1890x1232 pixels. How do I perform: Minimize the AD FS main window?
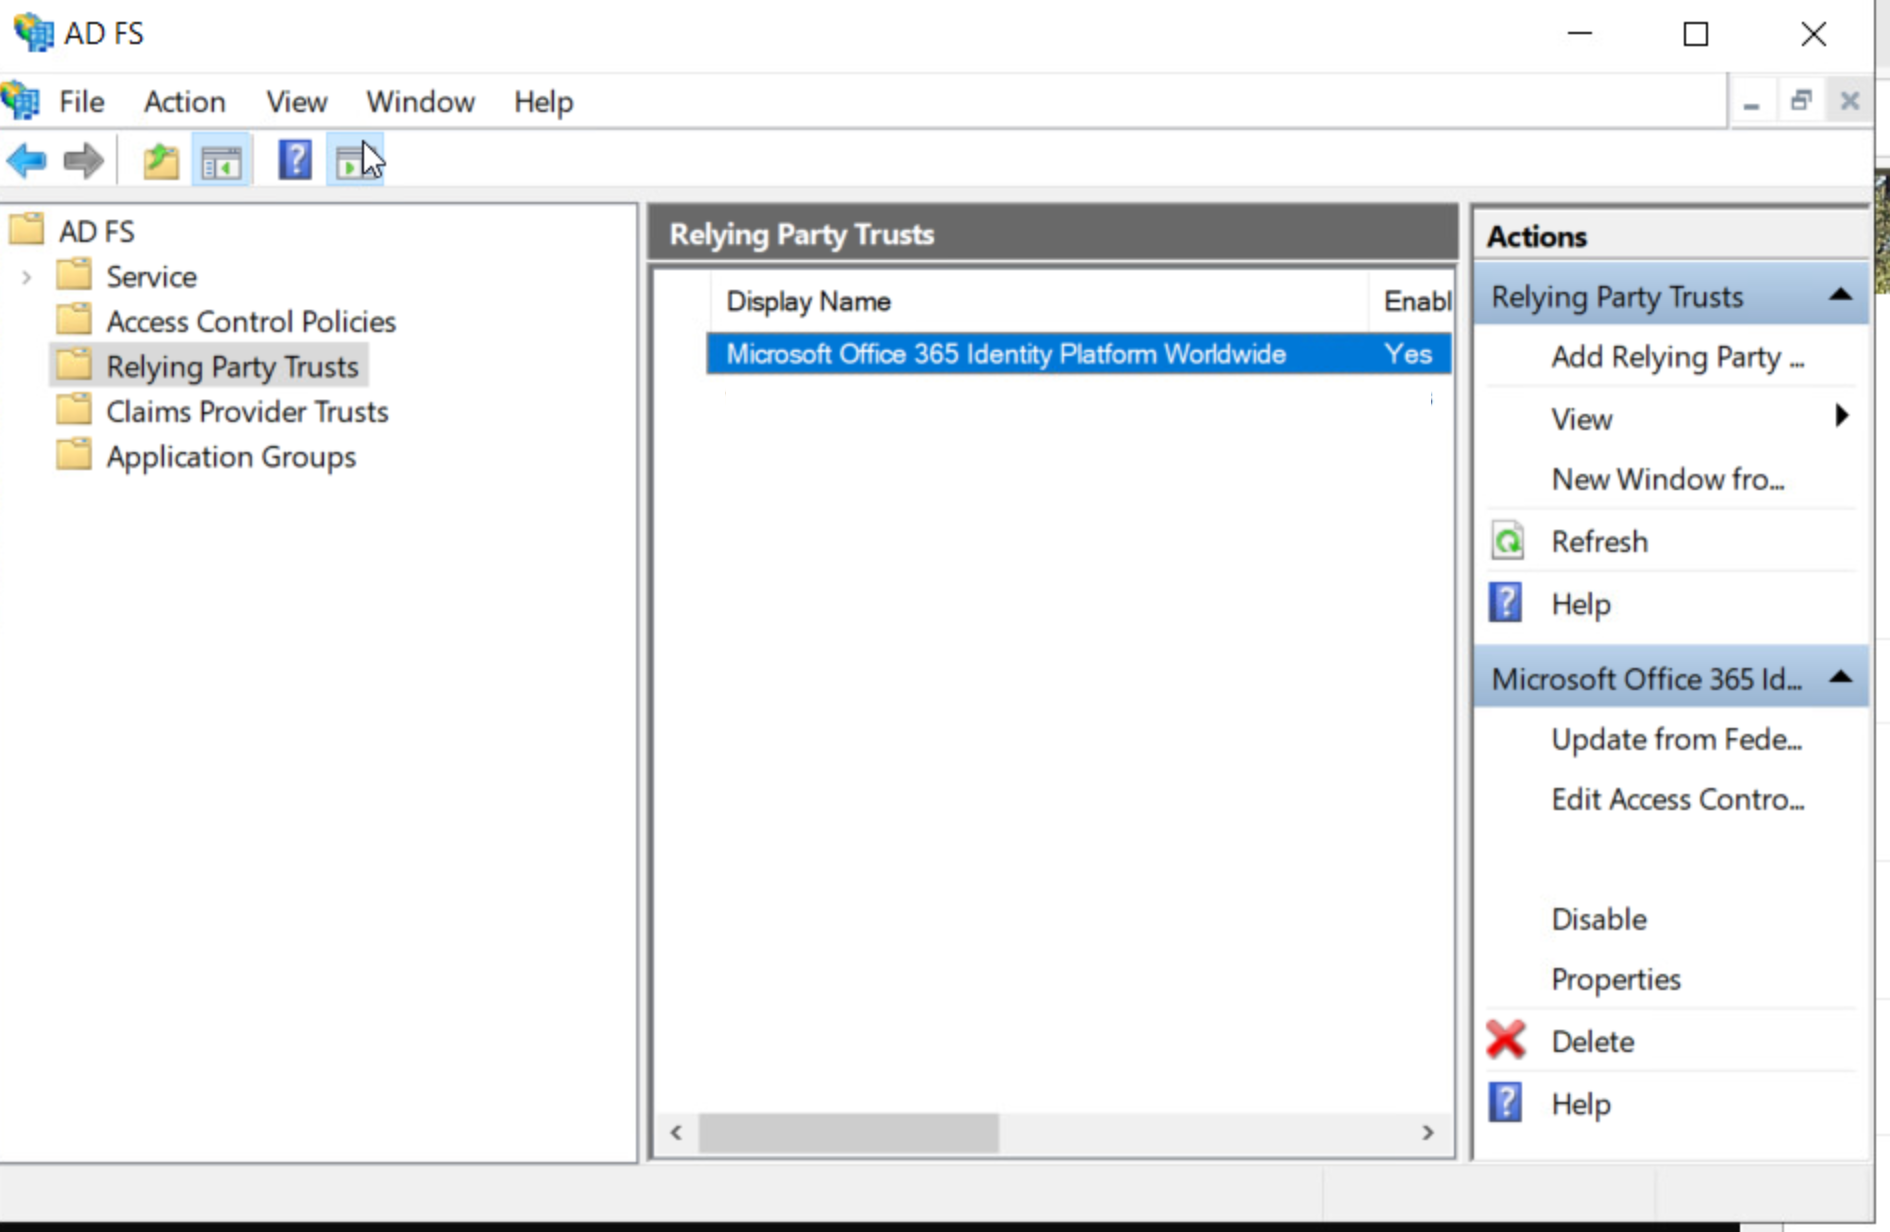coord(1579,34)
